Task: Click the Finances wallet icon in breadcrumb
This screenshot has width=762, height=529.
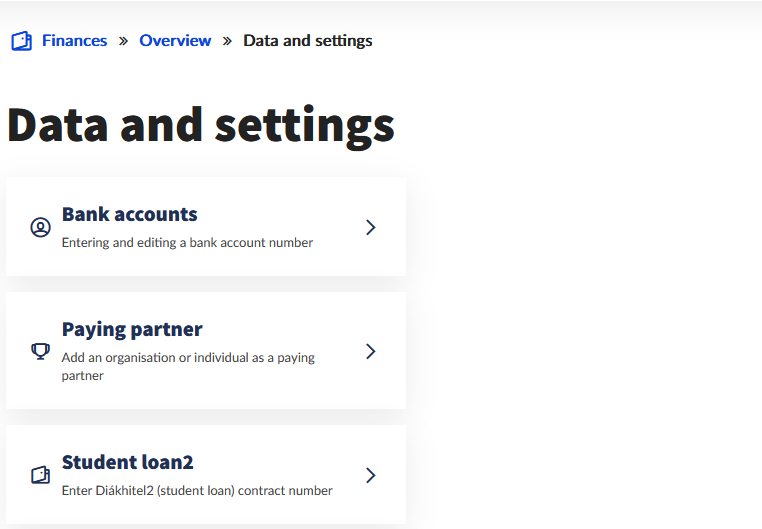Action: [21, 41]
